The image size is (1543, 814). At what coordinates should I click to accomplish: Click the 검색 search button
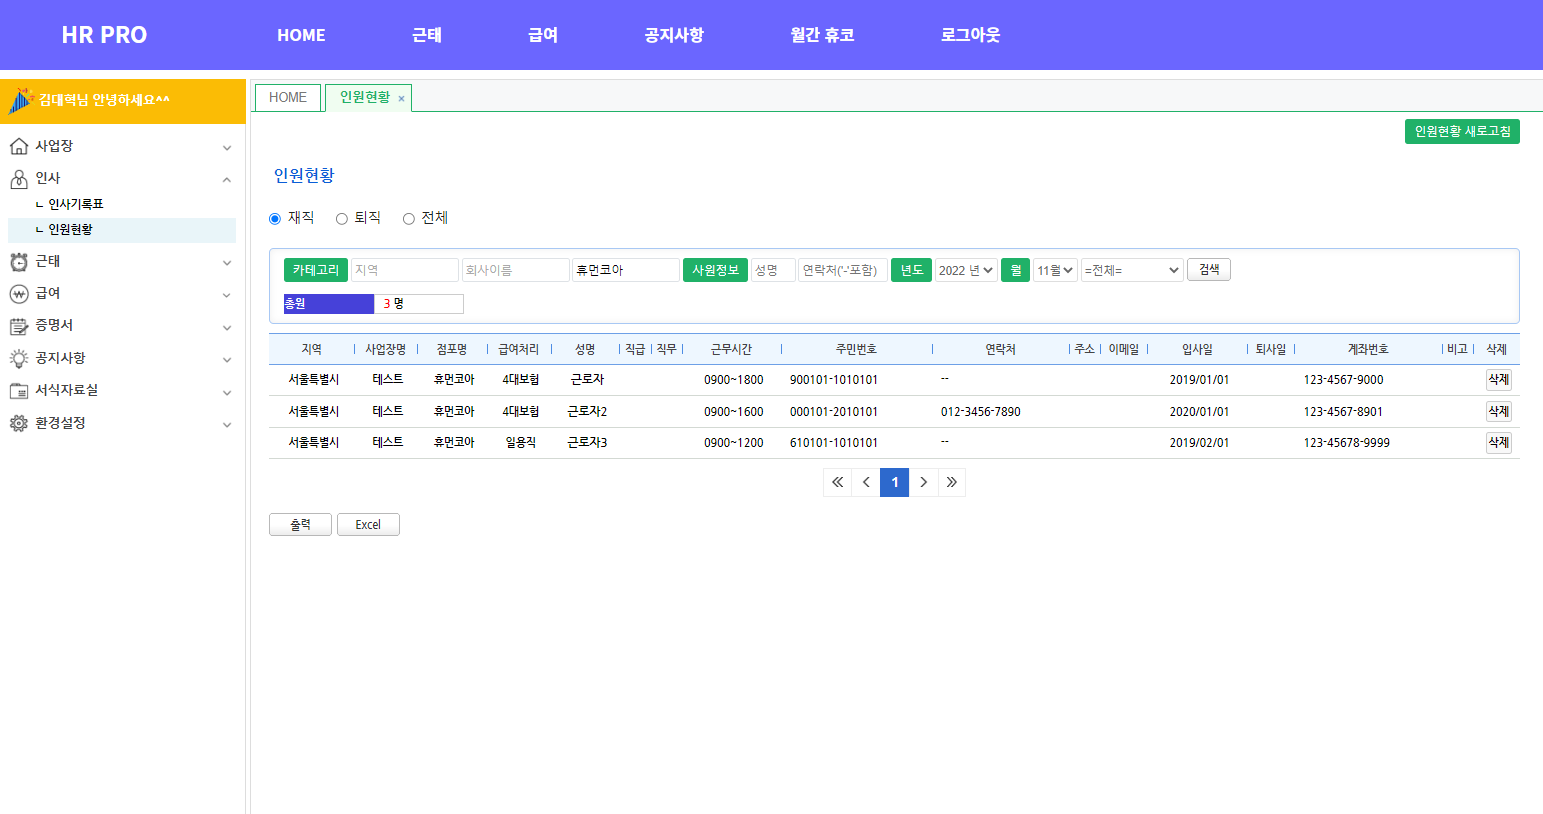click(1209, 270)
